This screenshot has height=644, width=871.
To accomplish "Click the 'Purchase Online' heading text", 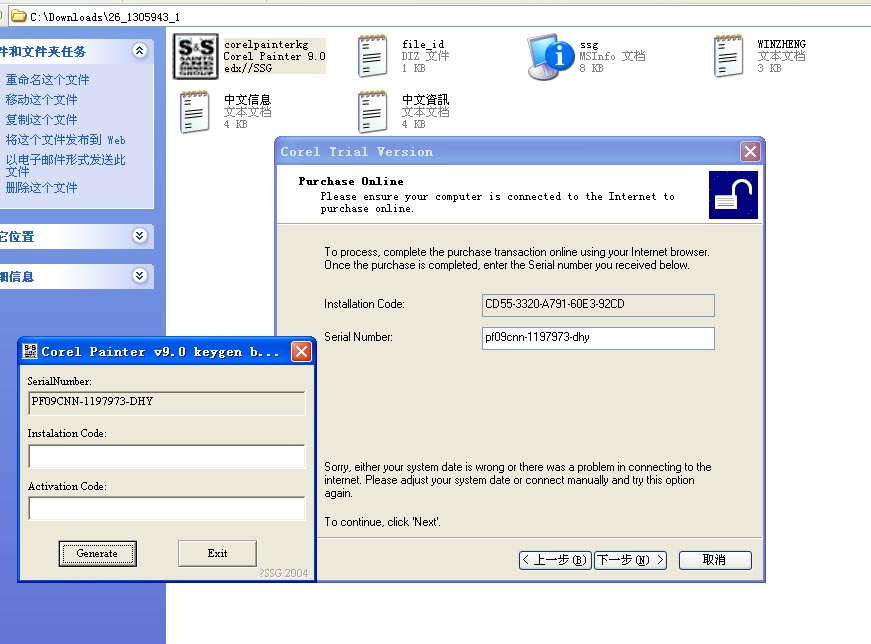I will [x=351, y=181].
